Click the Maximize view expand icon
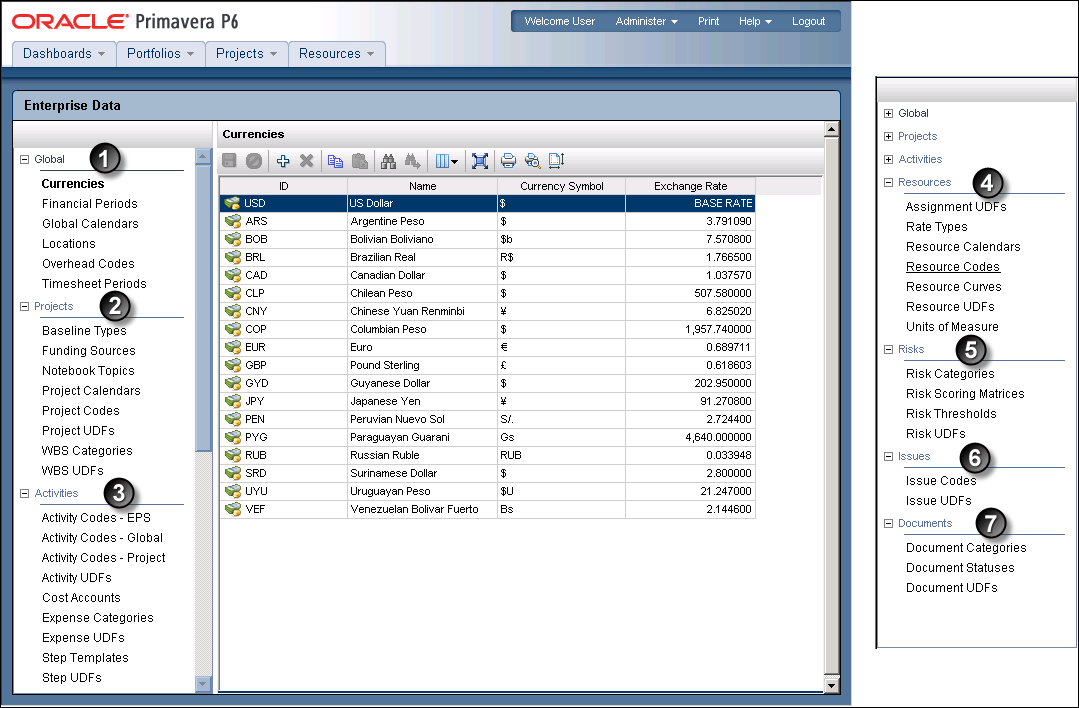Screen dimensions: 1079x708 pos(480,161)
